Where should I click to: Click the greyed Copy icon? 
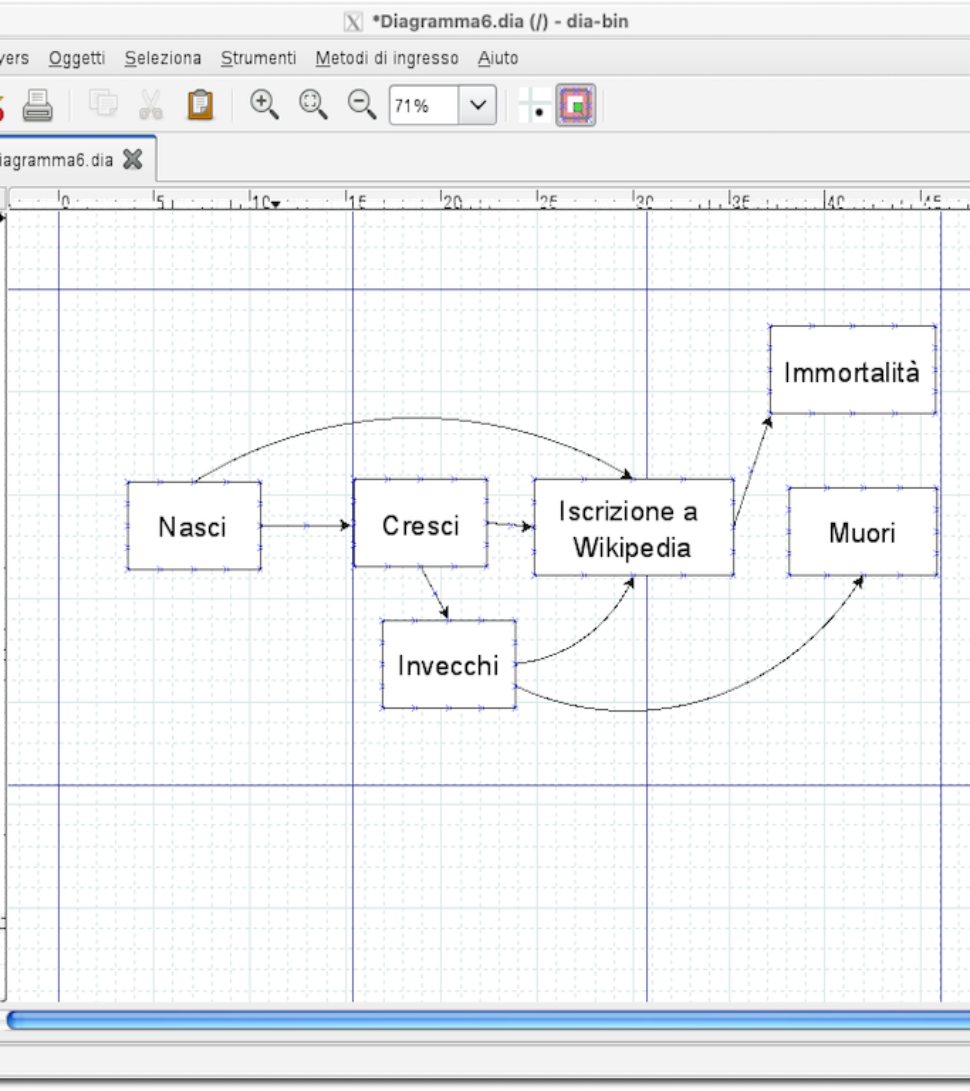[x=103, y=104]
